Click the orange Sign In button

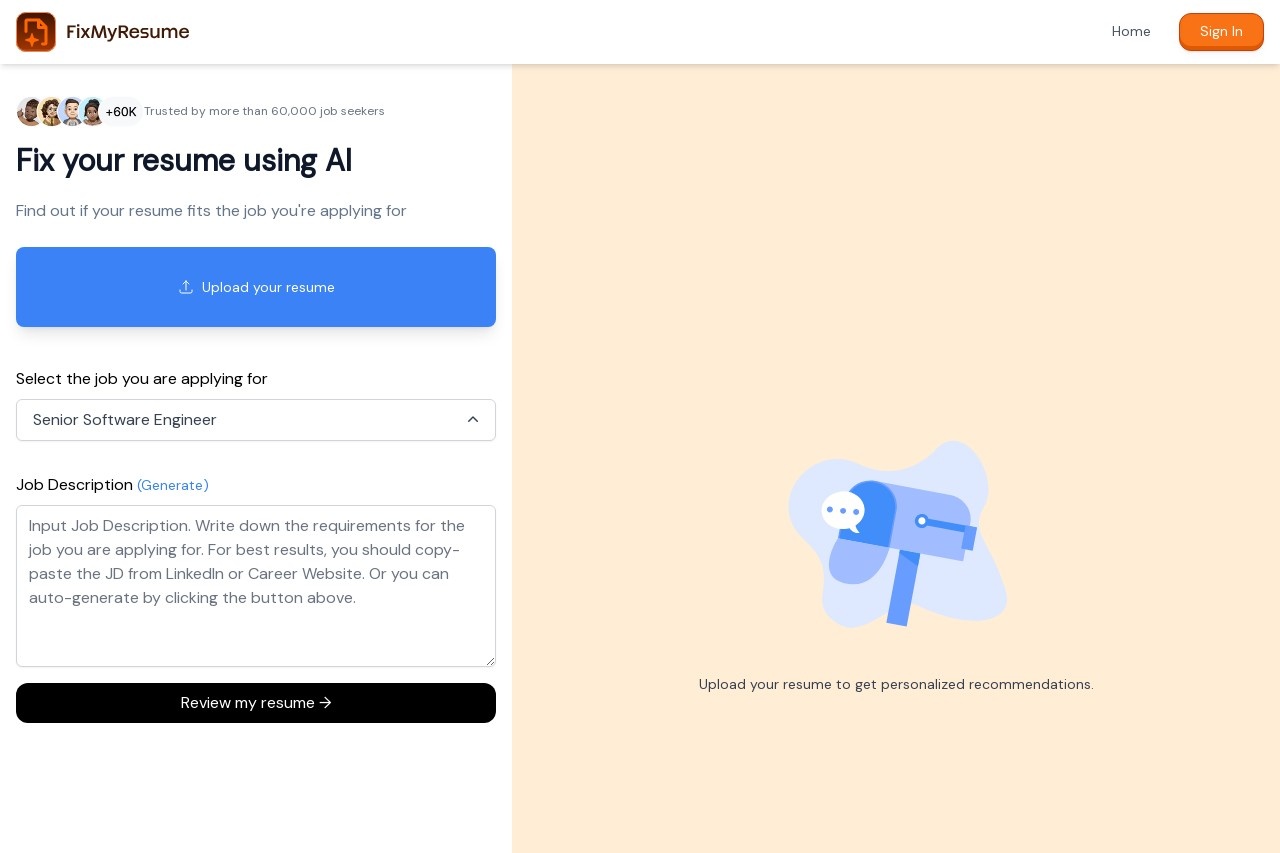click(x=1221, y=32)
